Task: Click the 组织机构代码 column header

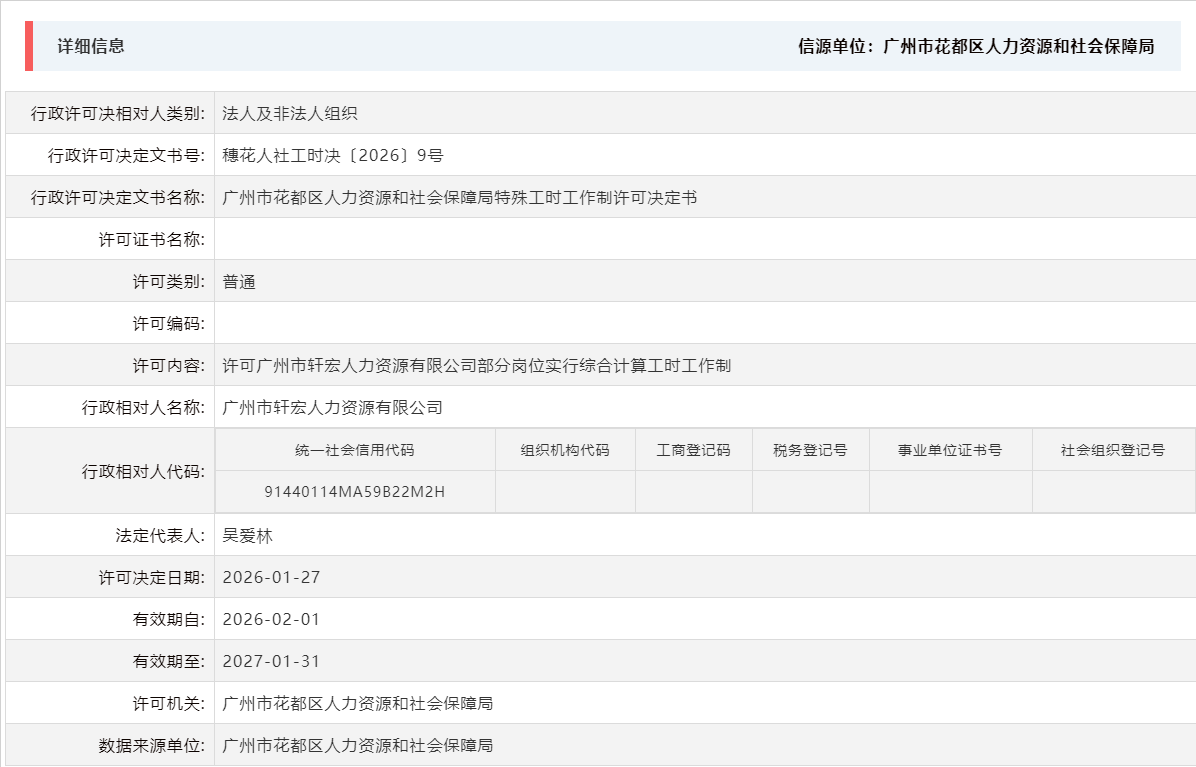Action: pyautogui.click(x=565, y=450)
